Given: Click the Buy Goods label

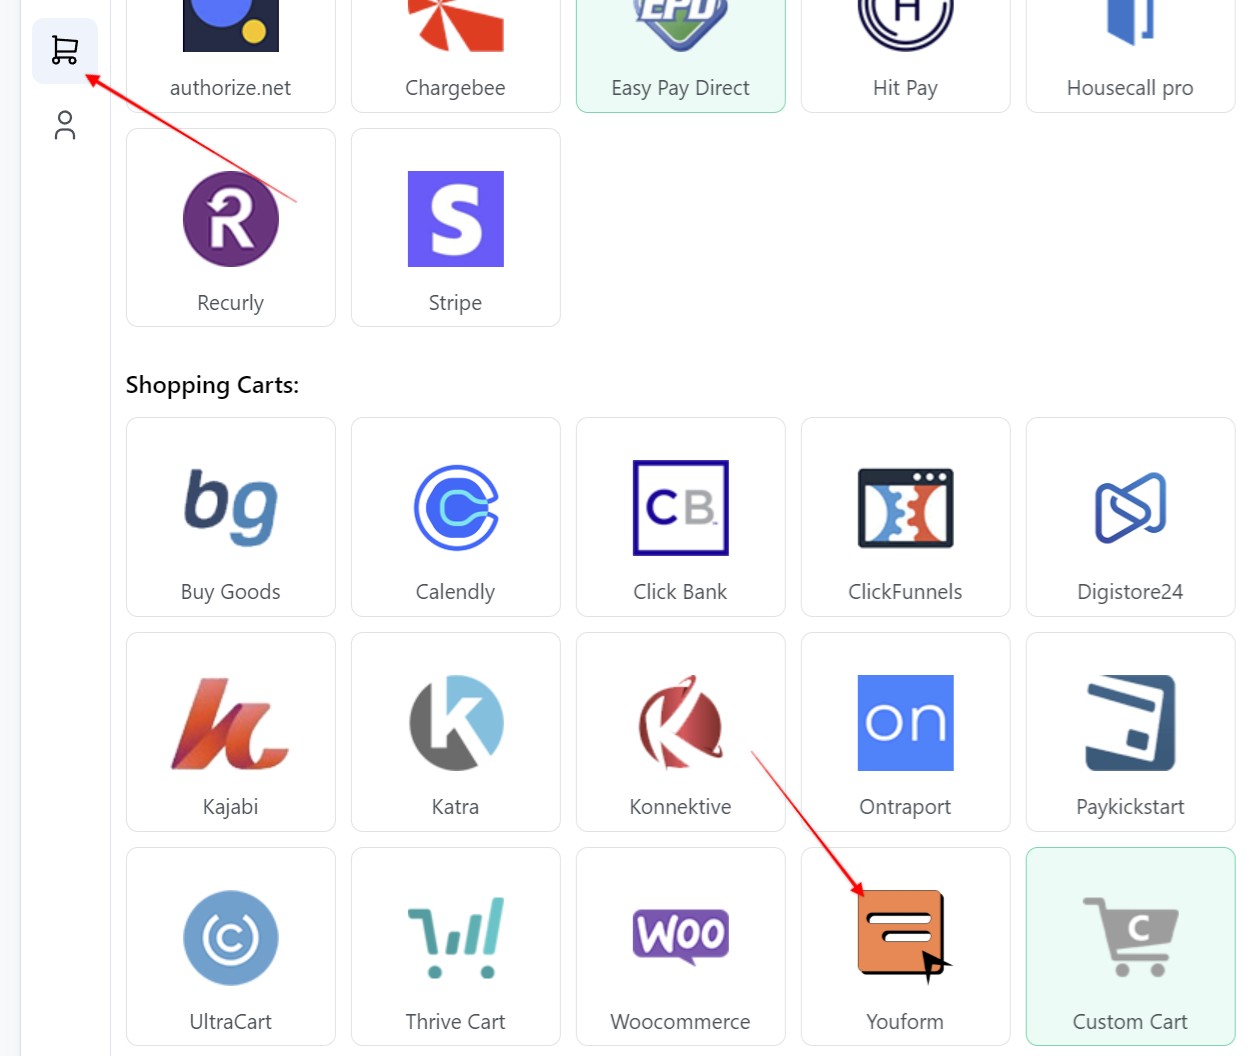Looking at the screenshot, I should point(231,592).
